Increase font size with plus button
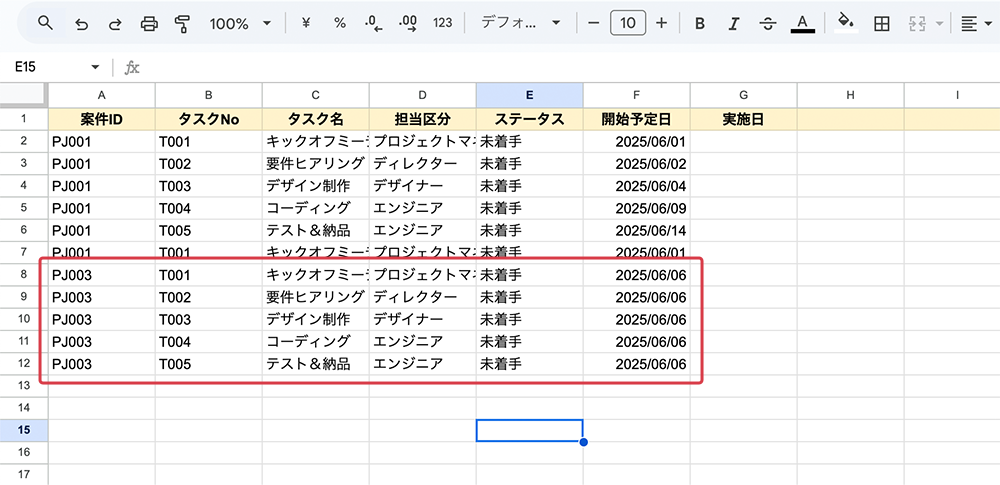The width and height of the screenshot is (1000, 485). tap(661, 23)
